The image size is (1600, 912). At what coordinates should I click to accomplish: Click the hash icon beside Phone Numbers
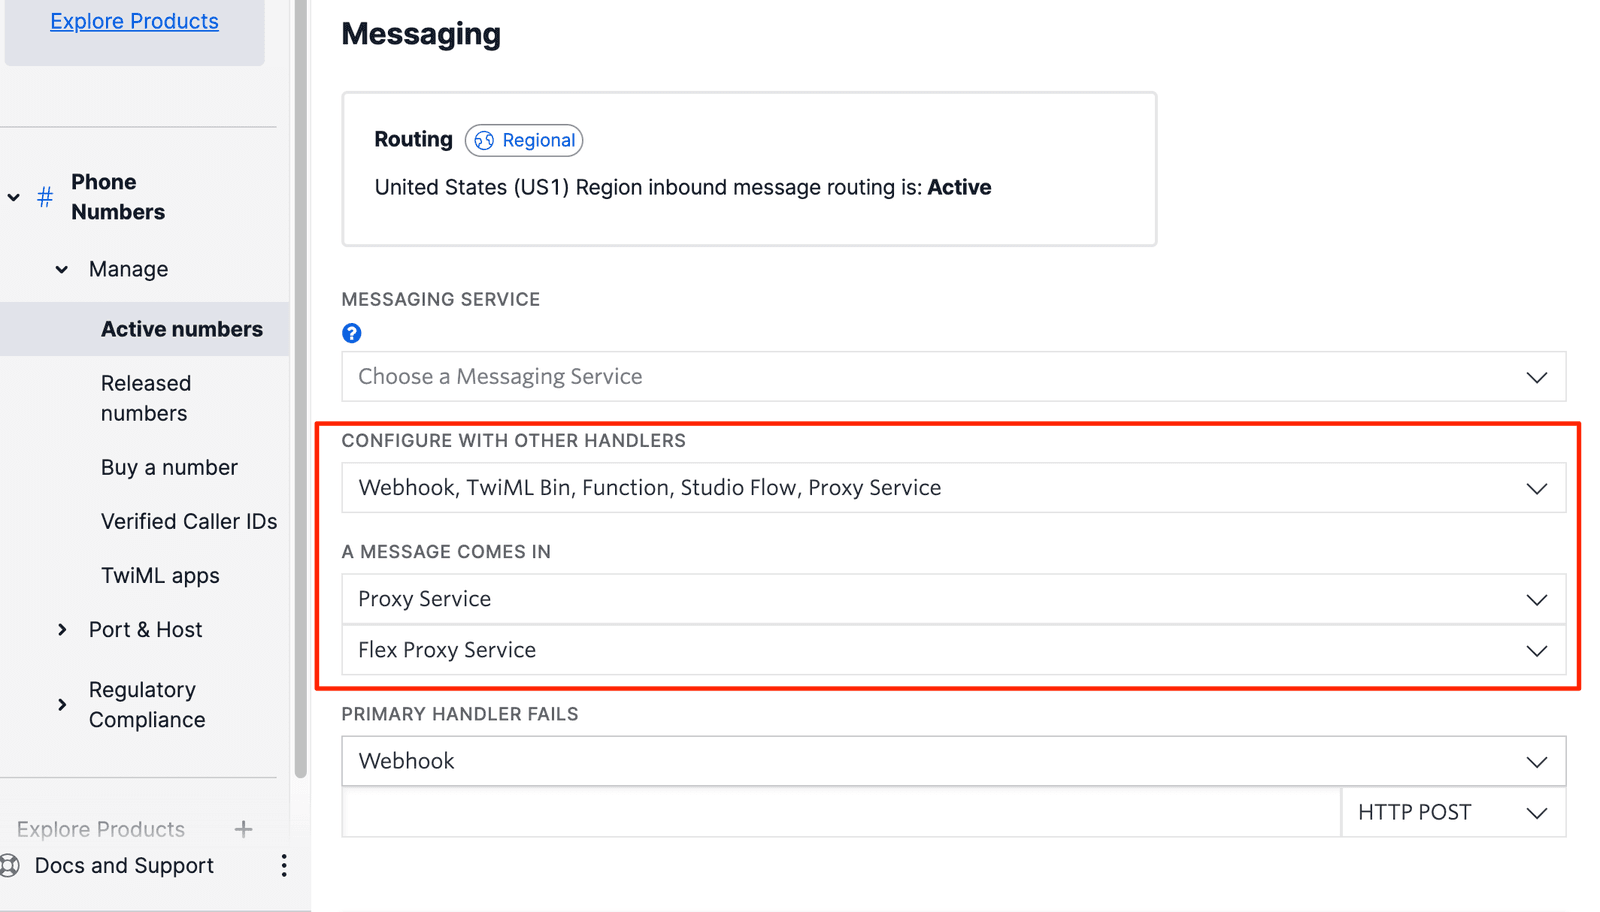44,197
